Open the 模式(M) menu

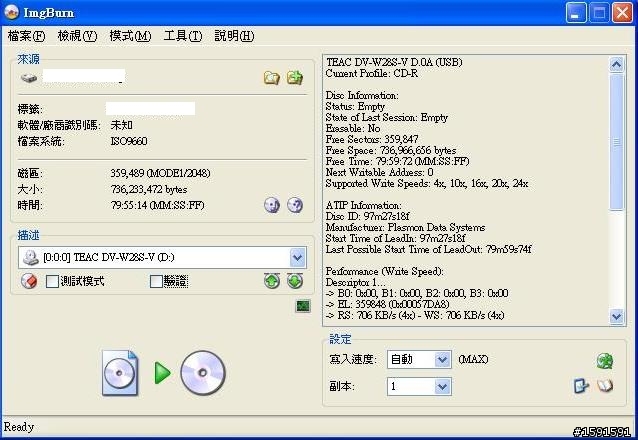click(130, 36)
